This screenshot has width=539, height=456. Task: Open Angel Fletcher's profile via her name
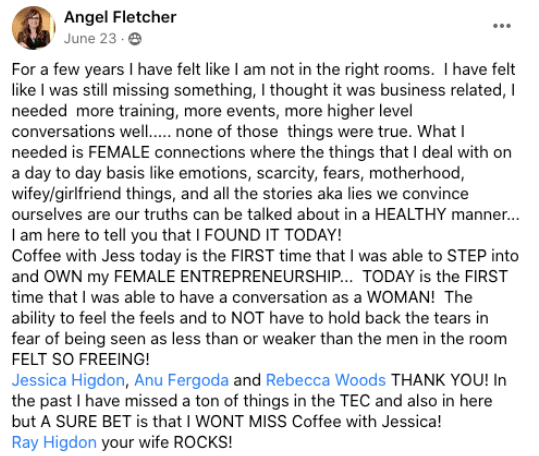[120, 17]
